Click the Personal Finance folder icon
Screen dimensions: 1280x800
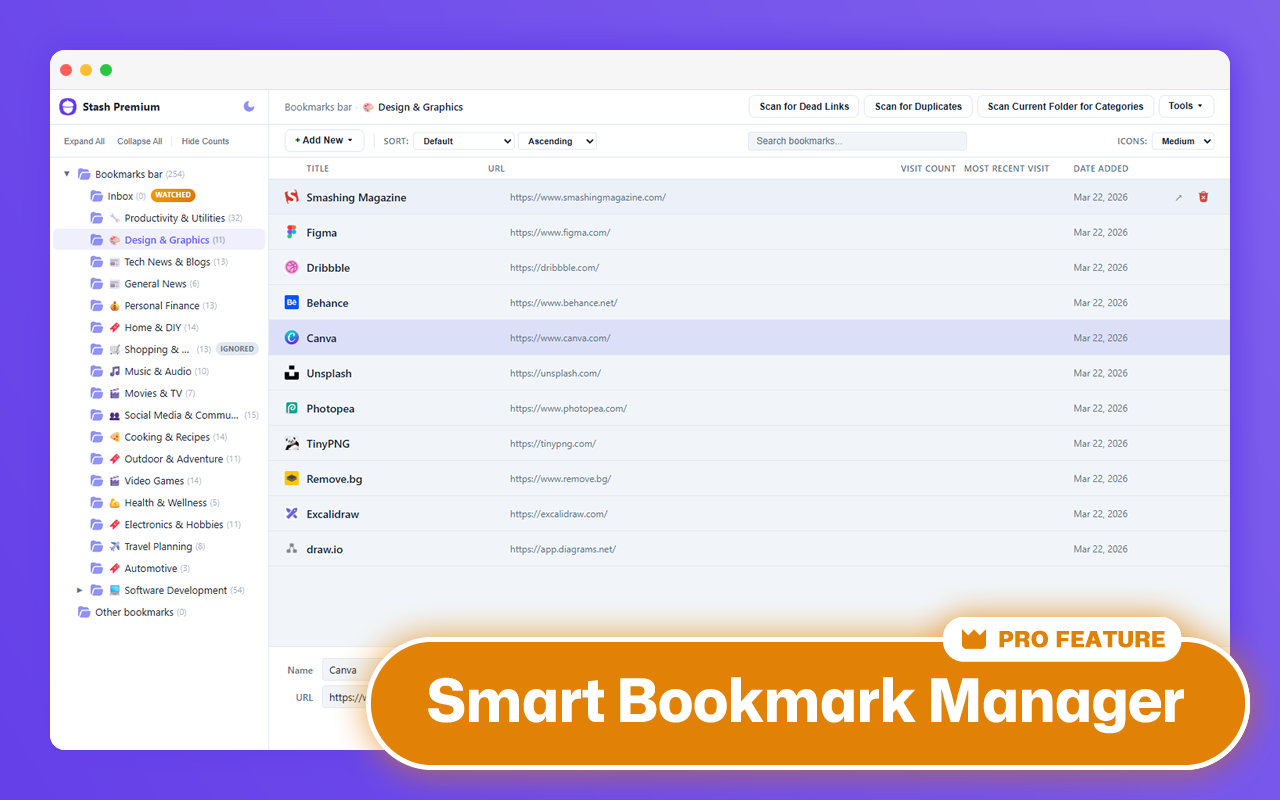[97, 305]
